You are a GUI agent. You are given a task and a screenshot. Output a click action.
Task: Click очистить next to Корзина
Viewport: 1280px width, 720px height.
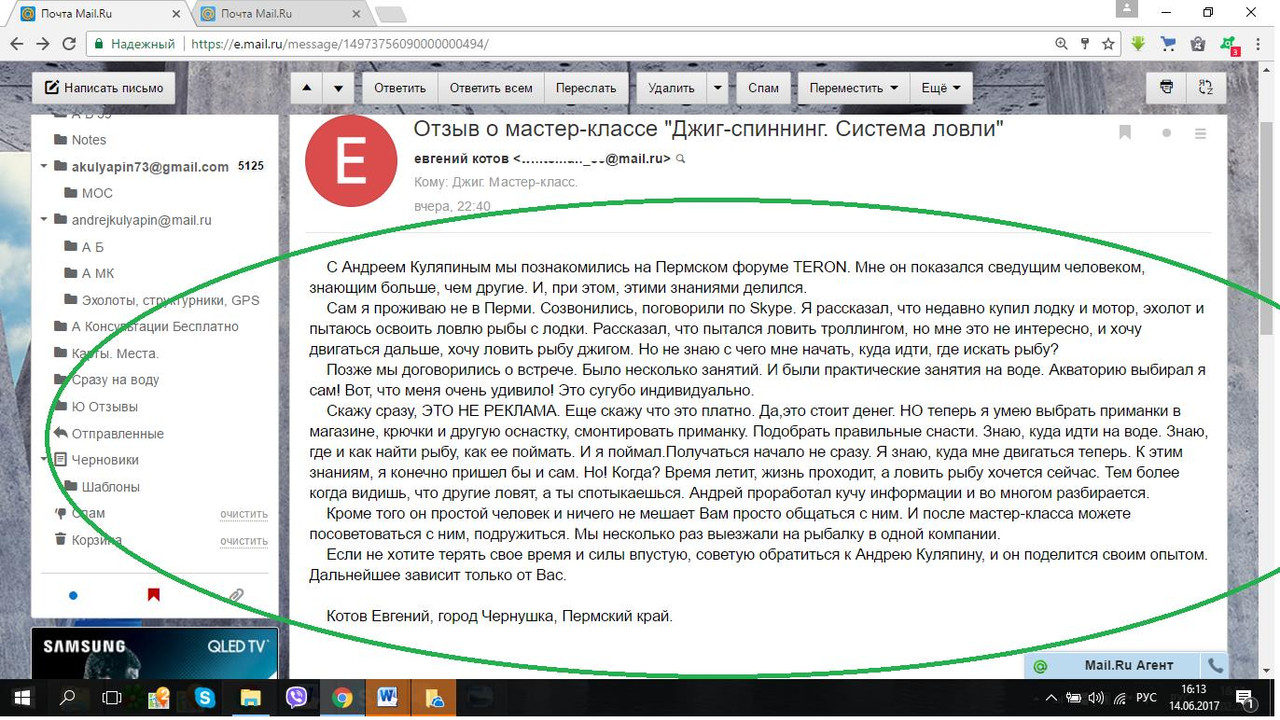[244, 540]
